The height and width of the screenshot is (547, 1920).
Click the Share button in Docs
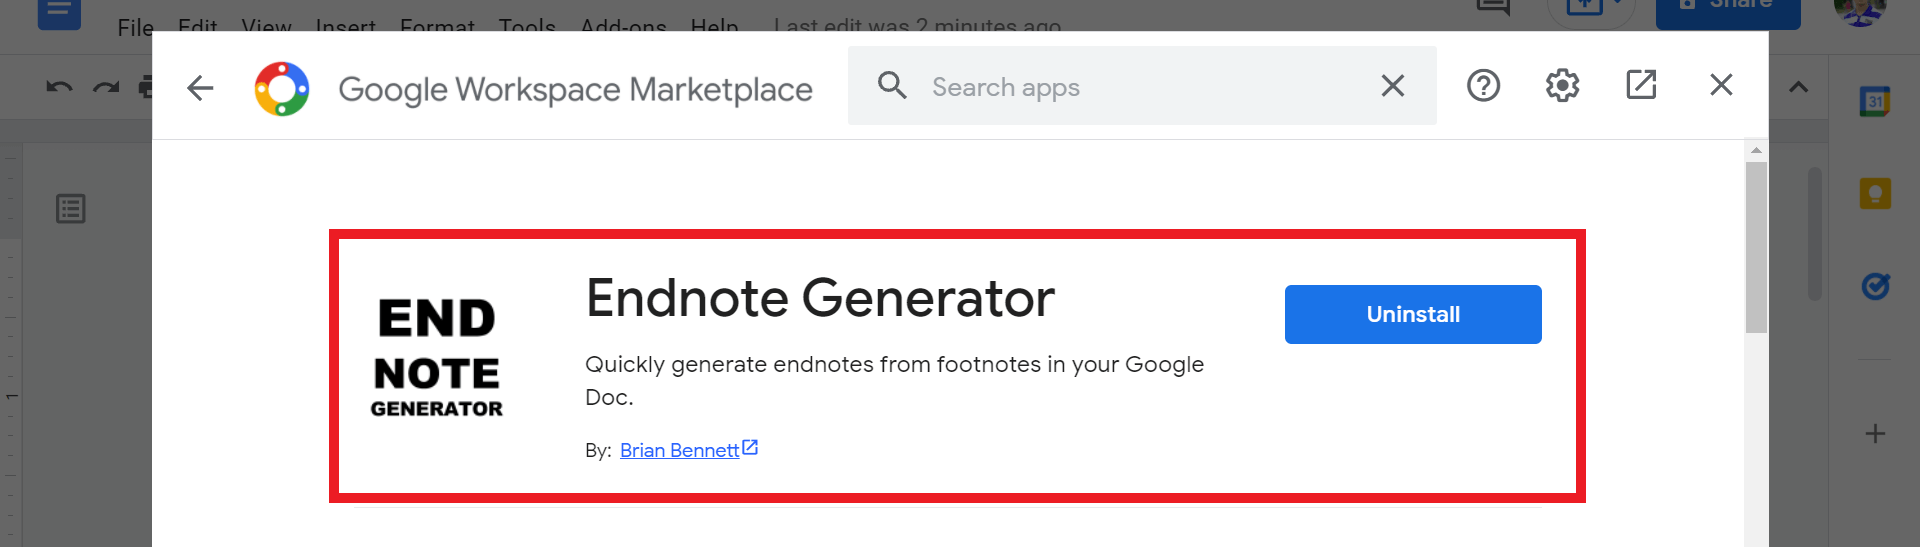coord(1728,12)
